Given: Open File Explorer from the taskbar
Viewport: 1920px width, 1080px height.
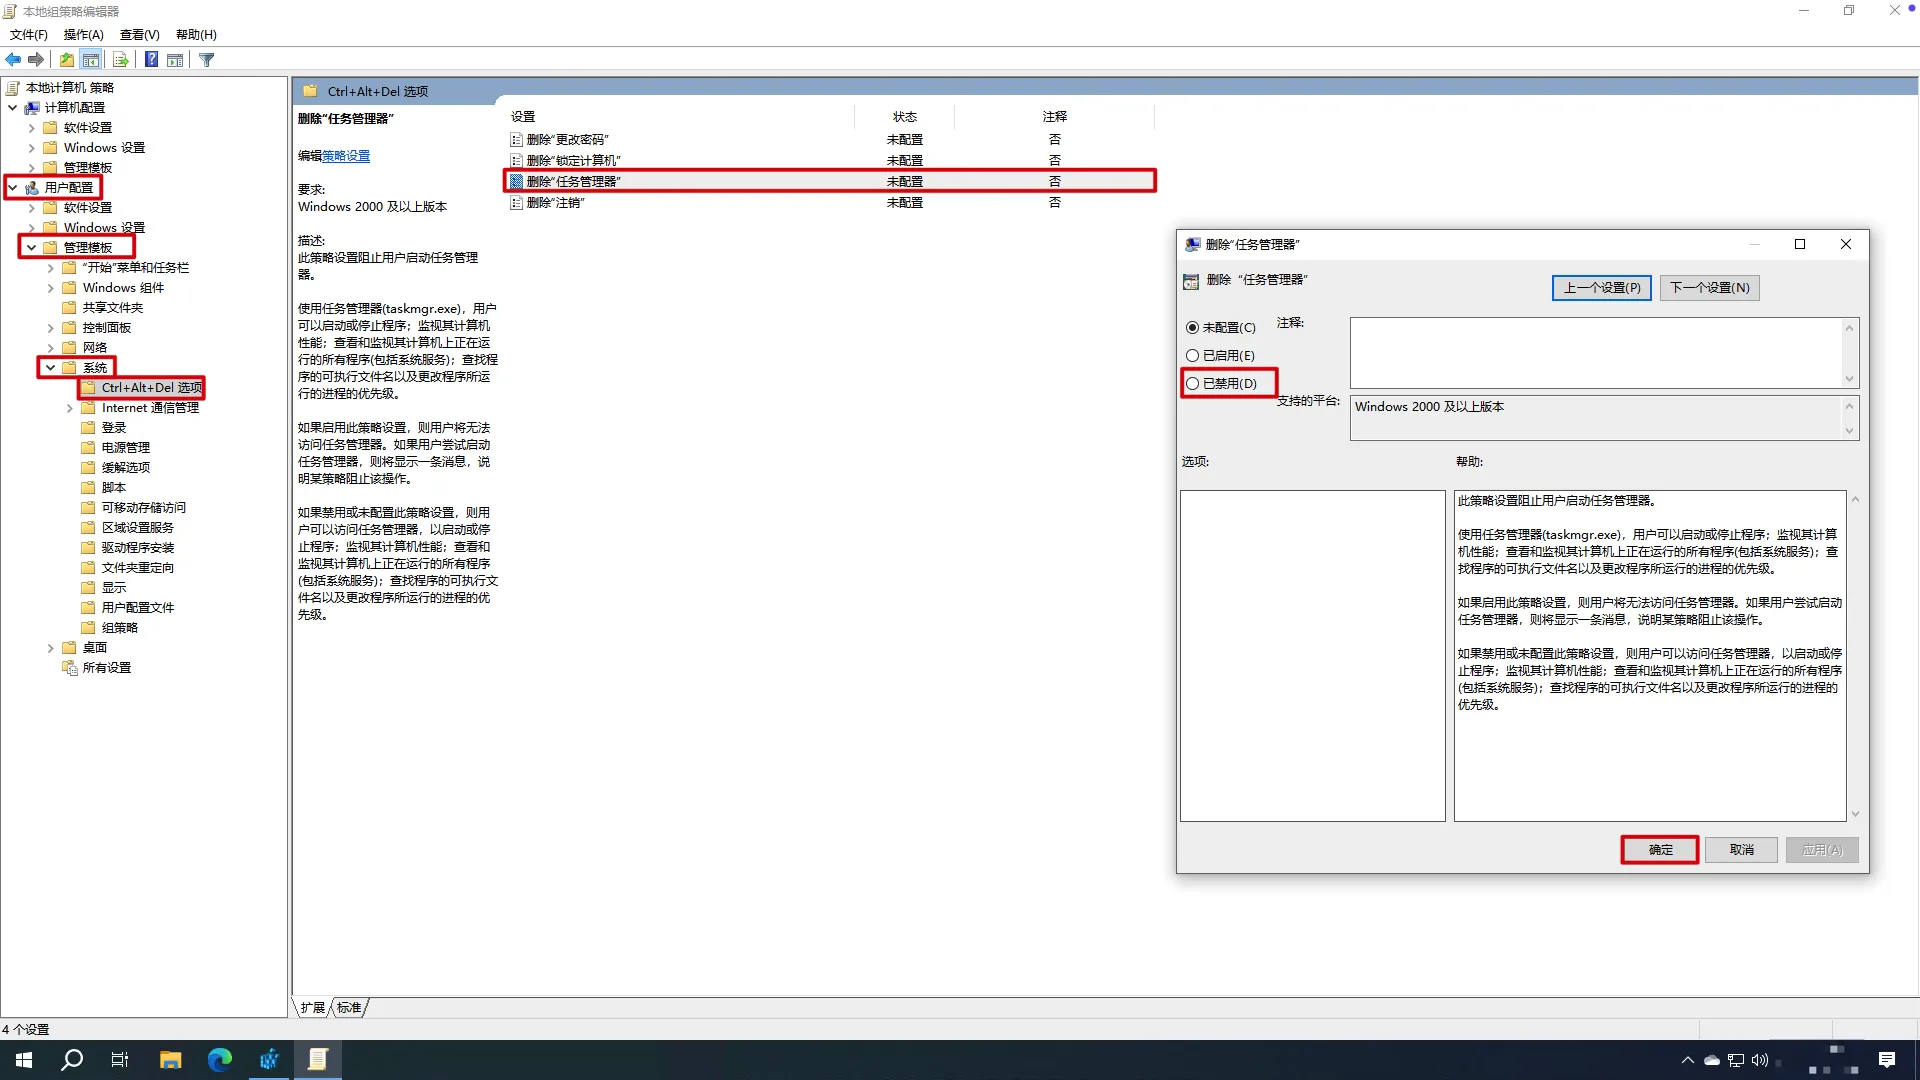Looking at the screenshot, I should pyautogui.click(x=170, y=1060).
